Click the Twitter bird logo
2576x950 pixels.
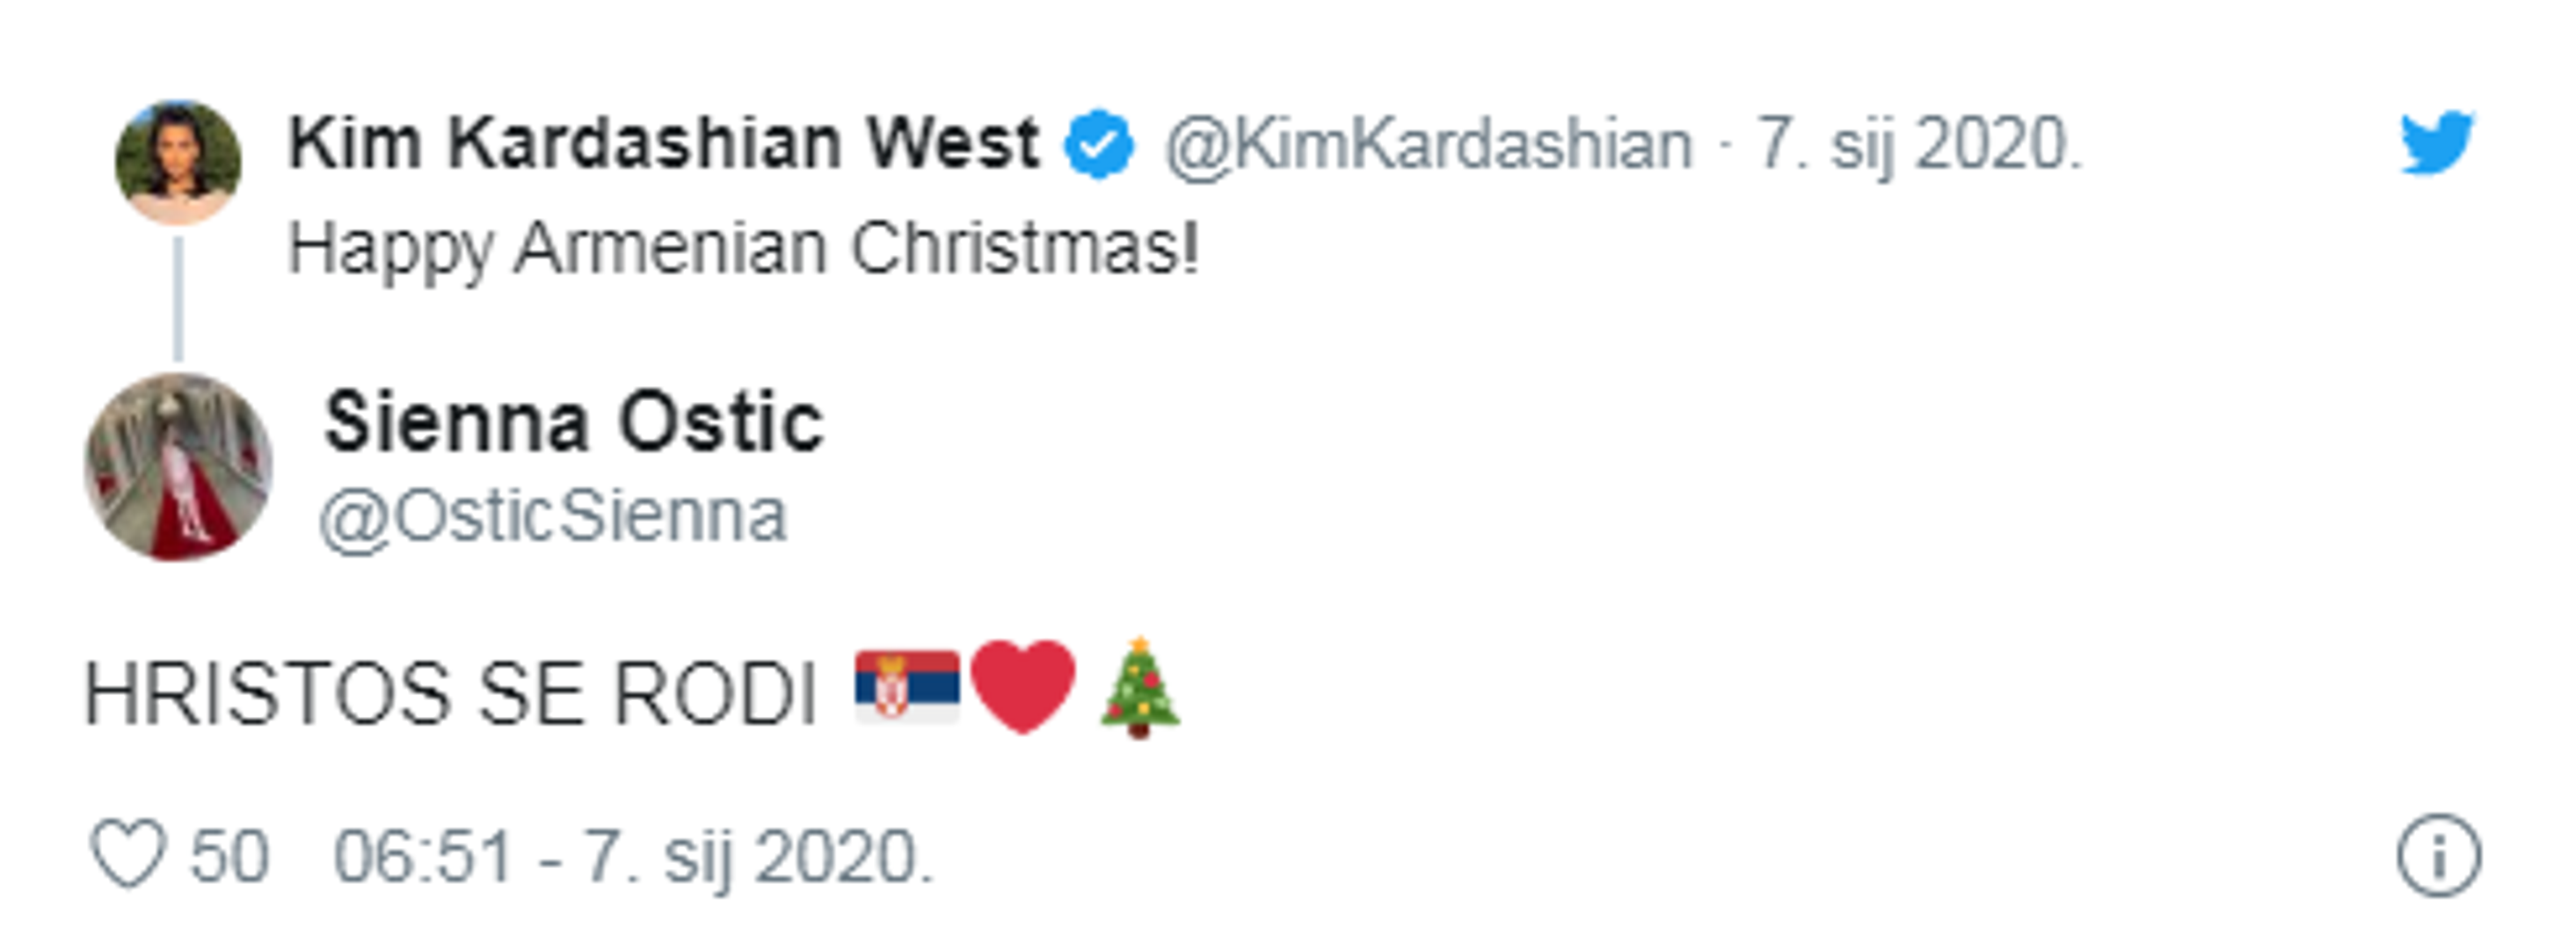(2436, 143)
